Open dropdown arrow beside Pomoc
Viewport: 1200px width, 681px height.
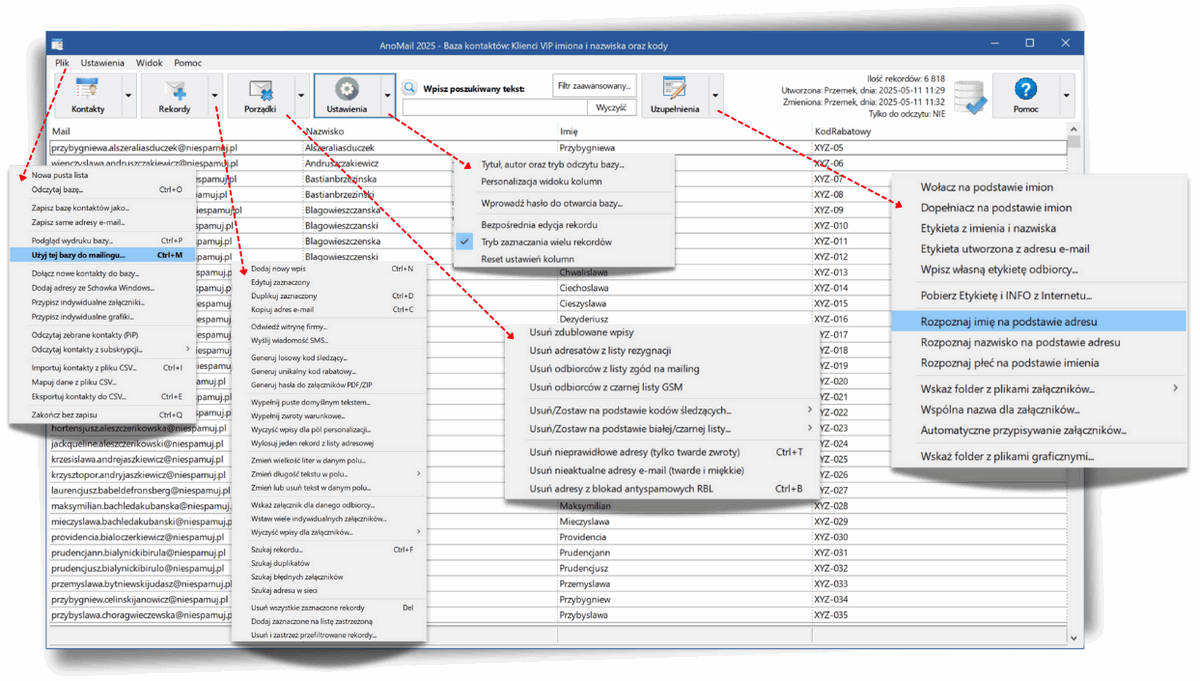pyautogui.click(x=1066, y=96)
